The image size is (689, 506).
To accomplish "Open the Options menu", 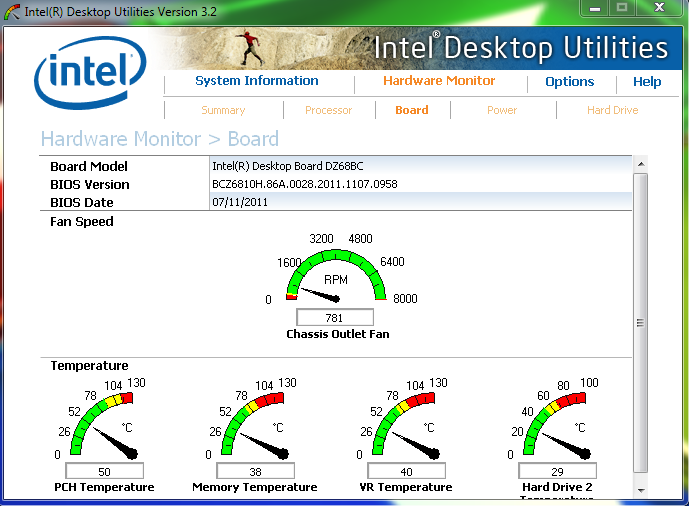I will (x=569, y=82).
